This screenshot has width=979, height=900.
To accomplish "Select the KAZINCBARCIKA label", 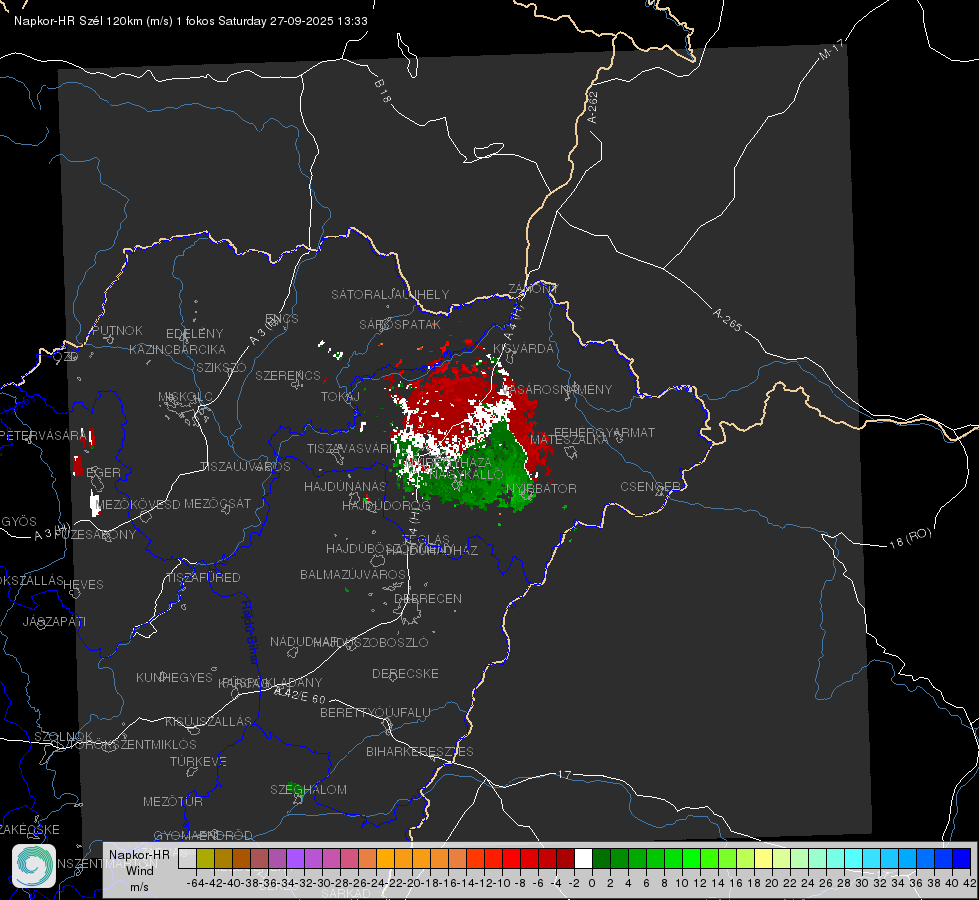I will pos(177,349).
